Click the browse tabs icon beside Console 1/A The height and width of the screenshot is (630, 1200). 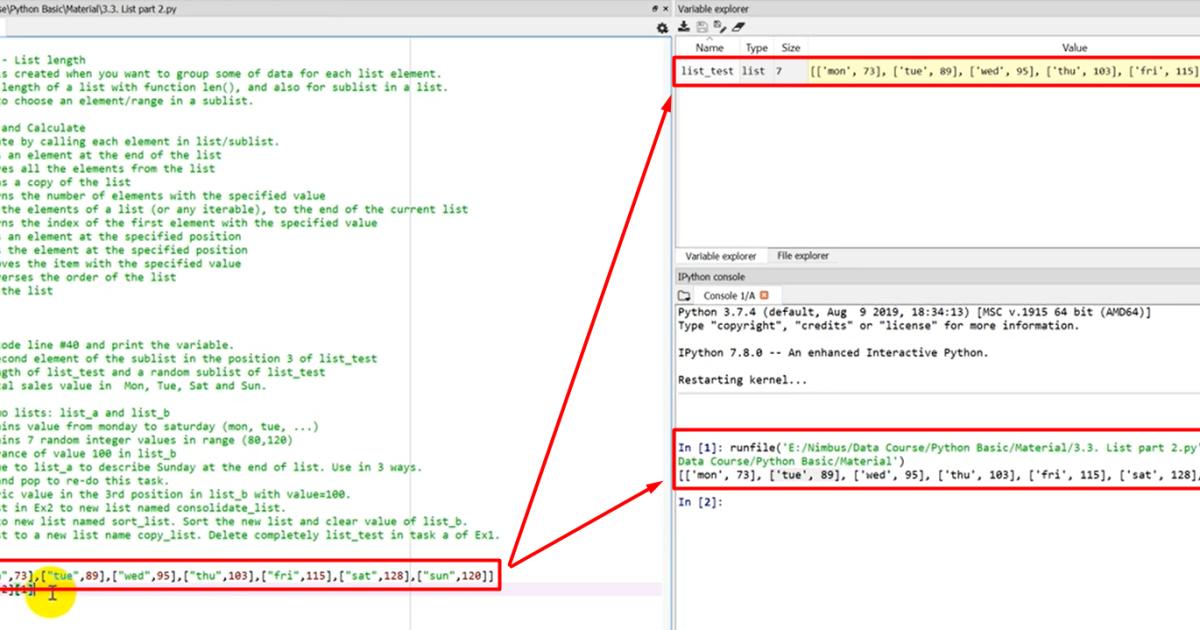click(683, 295)
